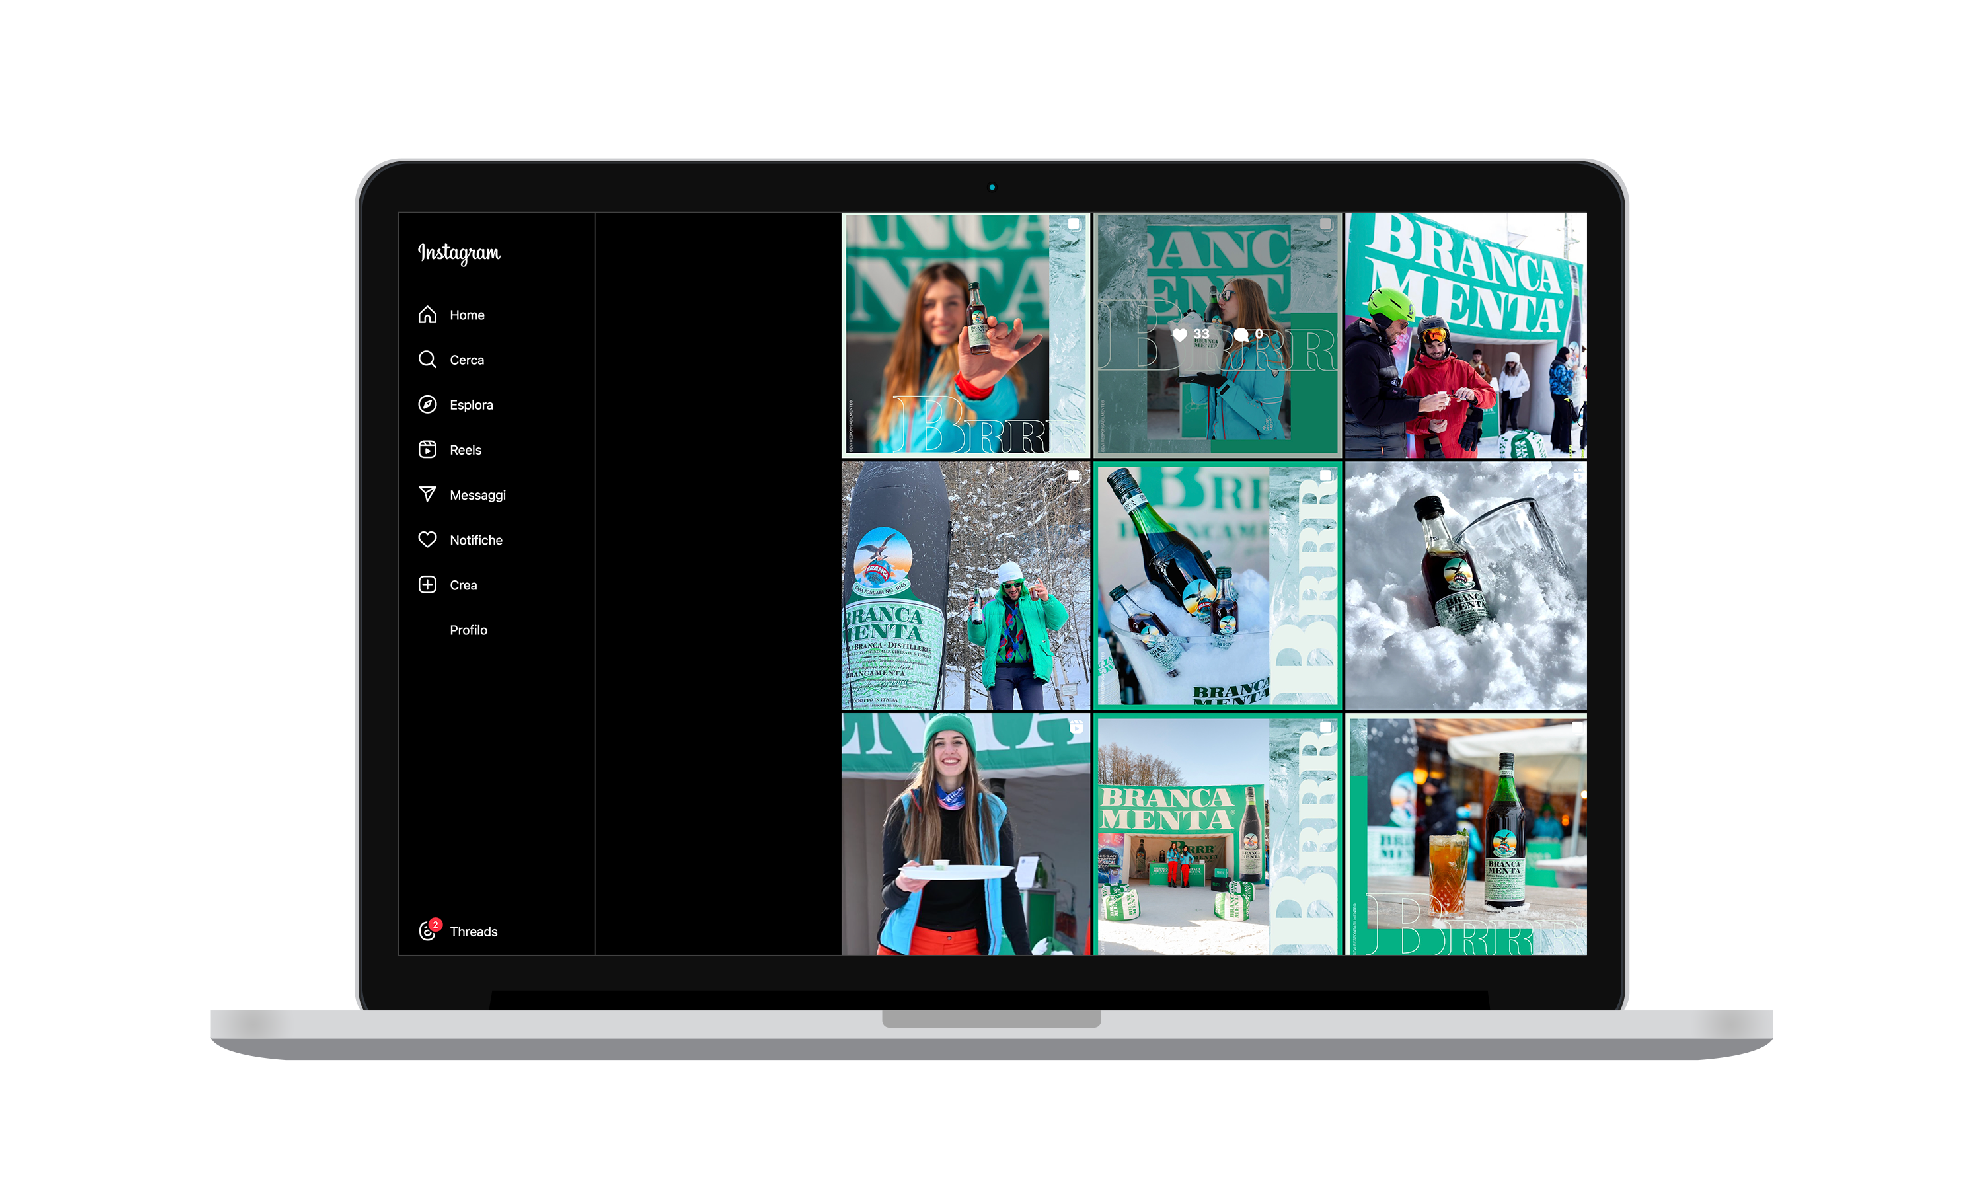Open Reels from the sidebar

[450, 450]
